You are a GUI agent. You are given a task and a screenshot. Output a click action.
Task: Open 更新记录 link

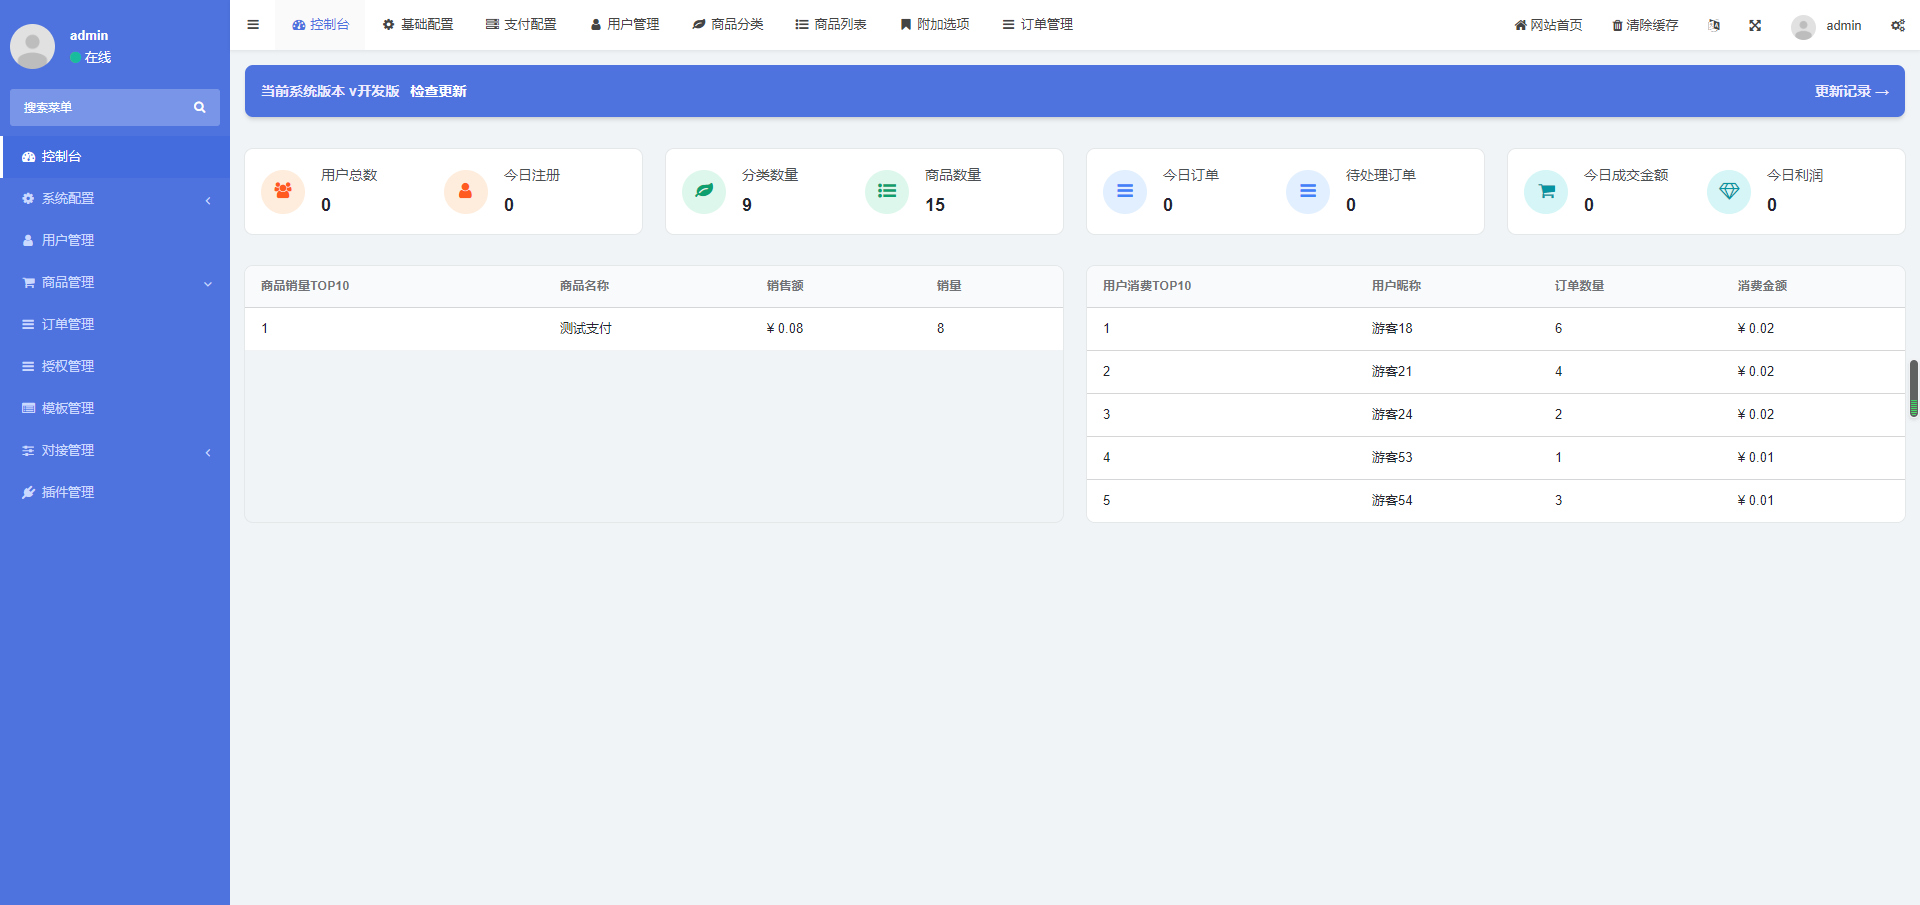tap(1852, 91)
